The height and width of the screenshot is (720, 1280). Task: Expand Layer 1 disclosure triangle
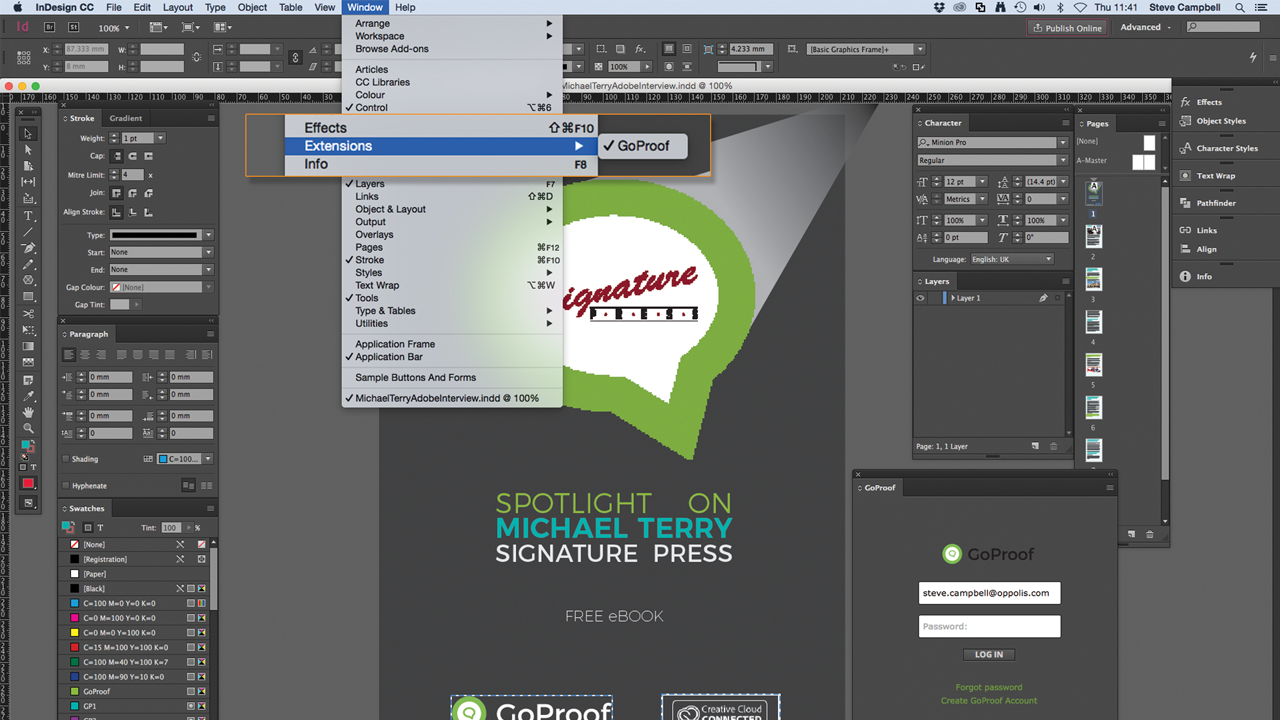tap(953, 298)
